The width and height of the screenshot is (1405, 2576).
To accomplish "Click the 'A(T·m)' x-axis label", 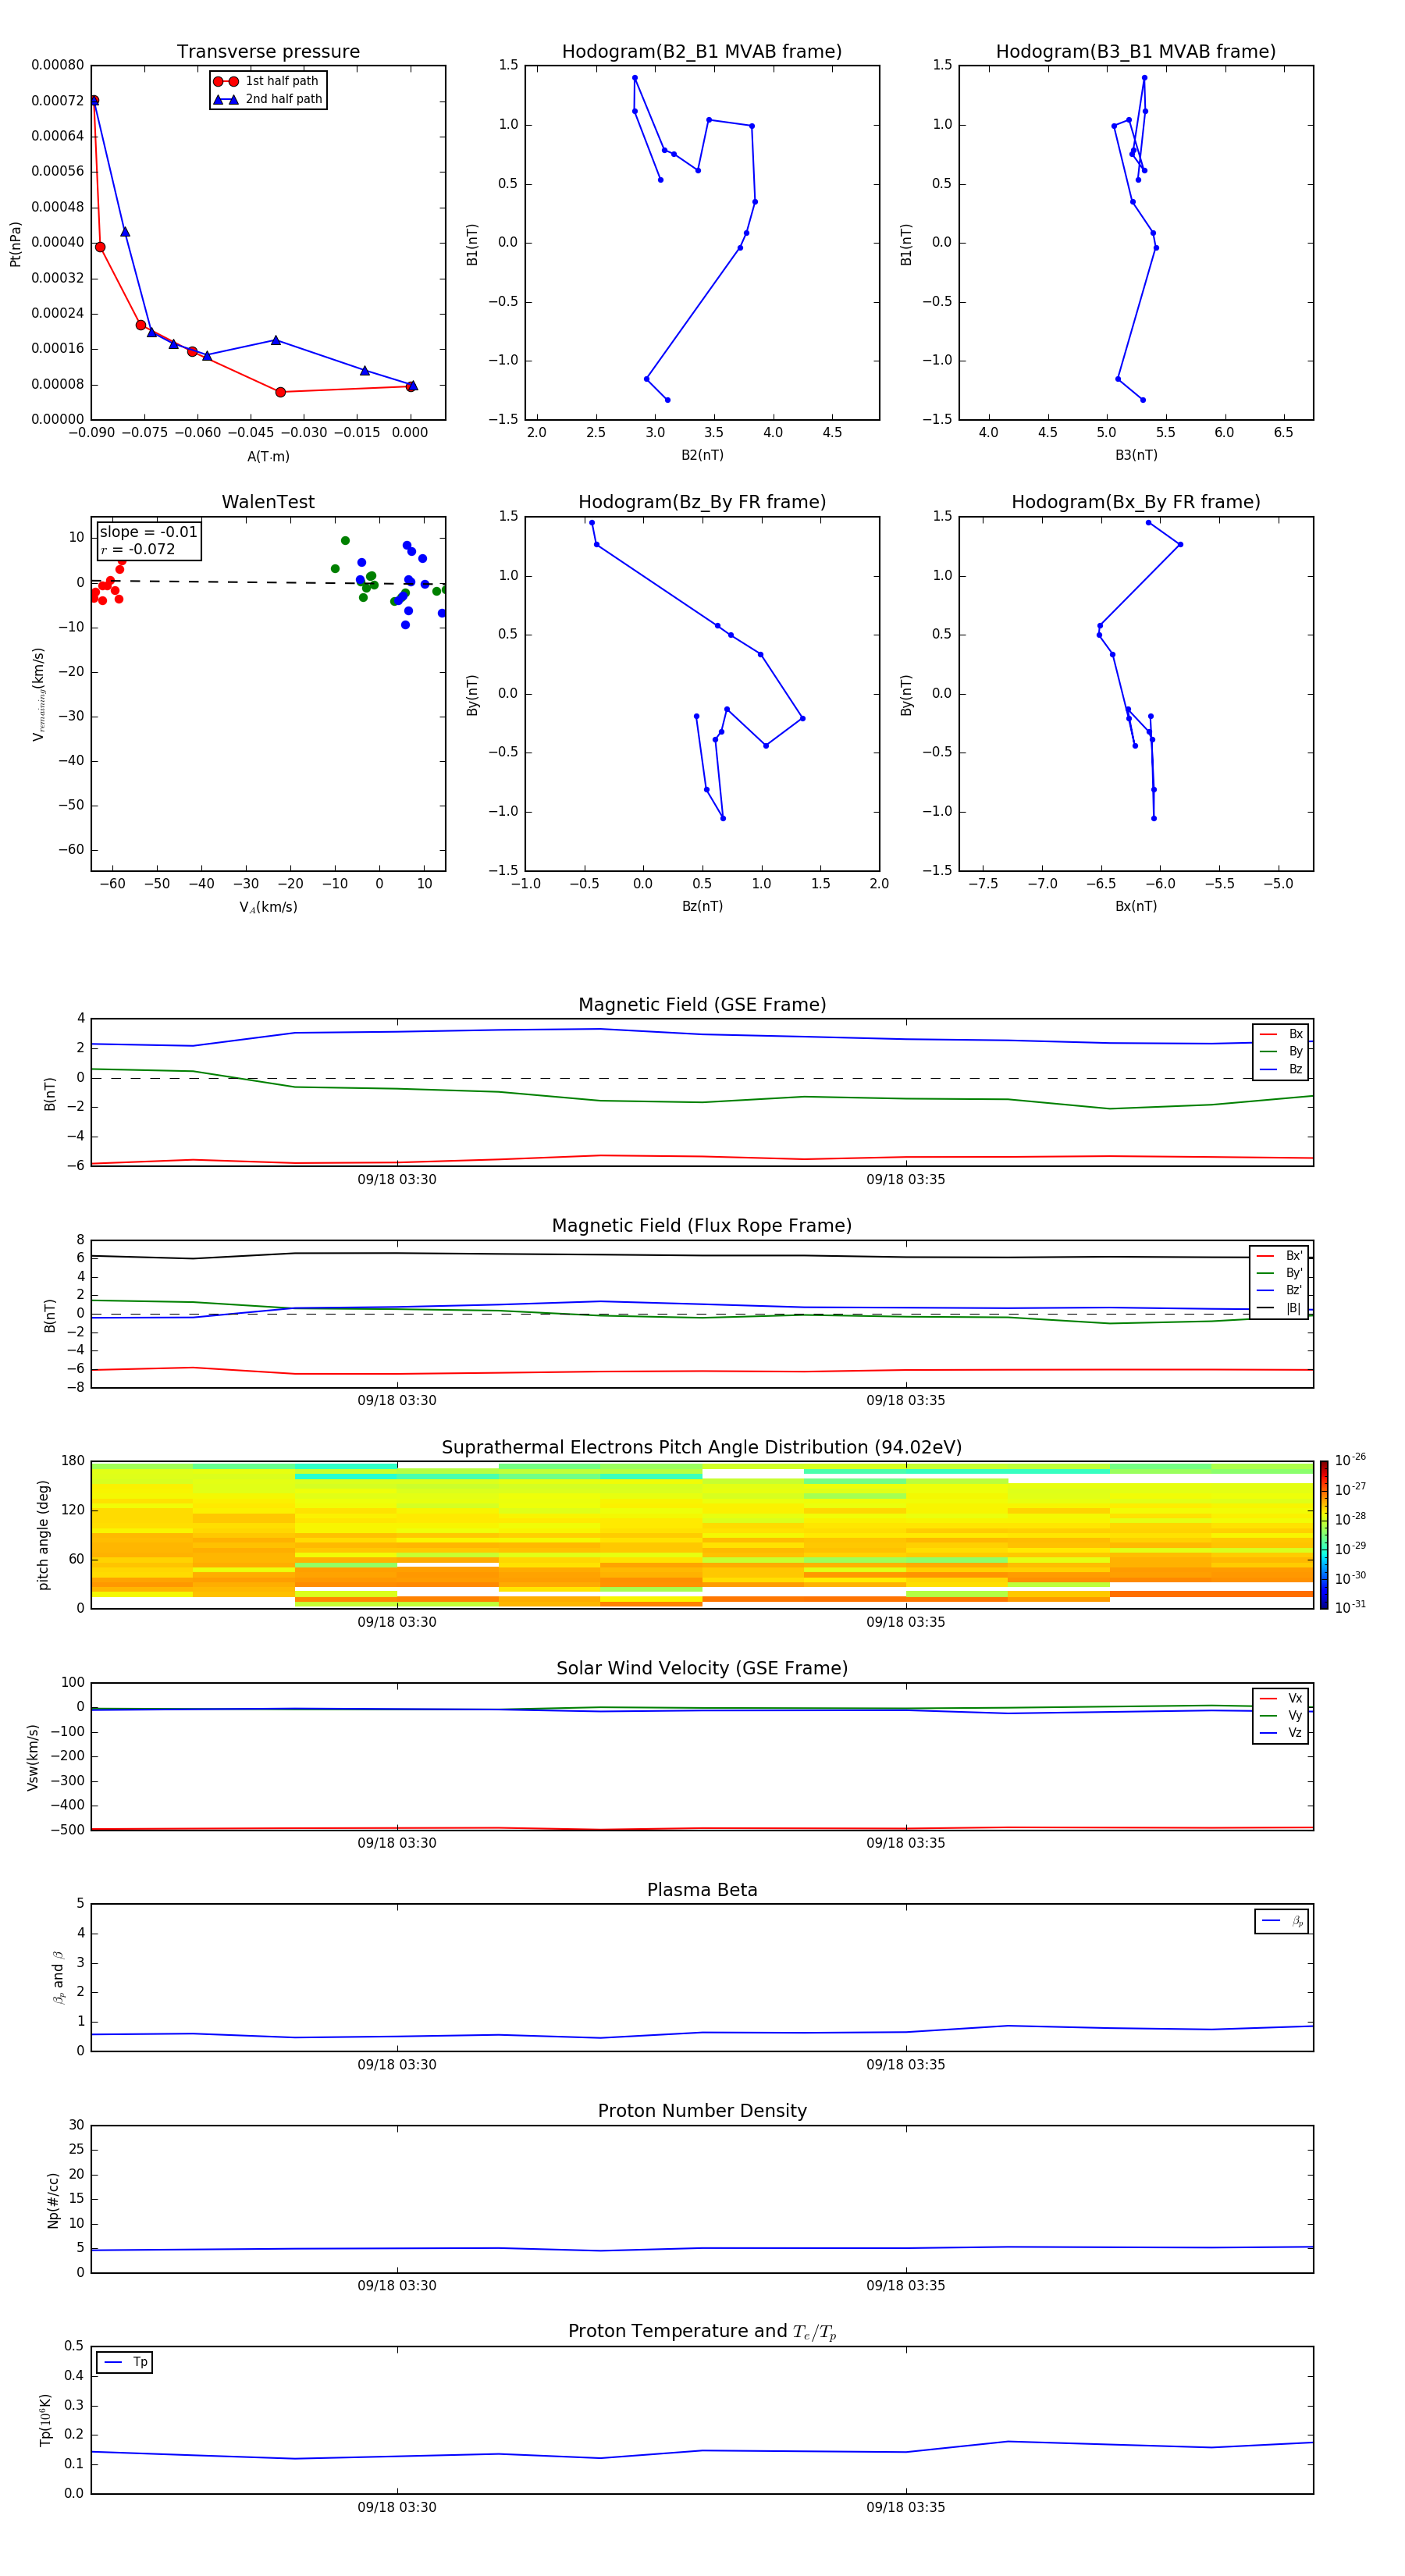I will [x=268, y=457].
